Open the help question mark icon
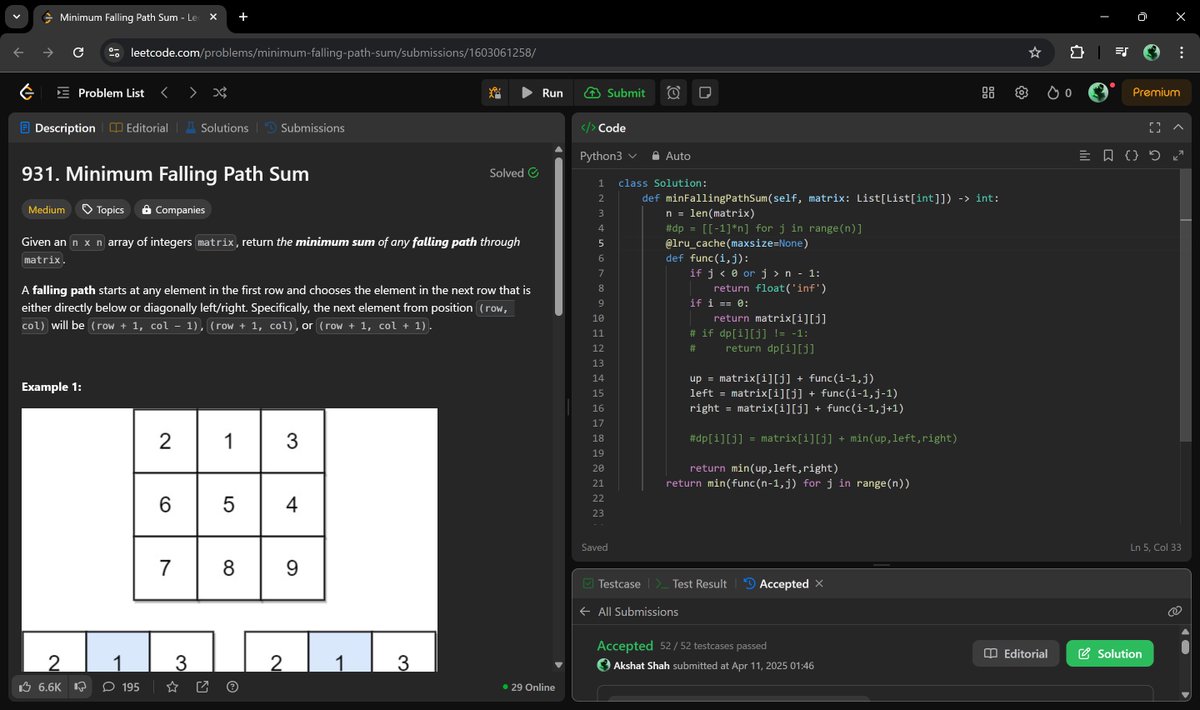The image size is (1200, 710). point(233,687)
